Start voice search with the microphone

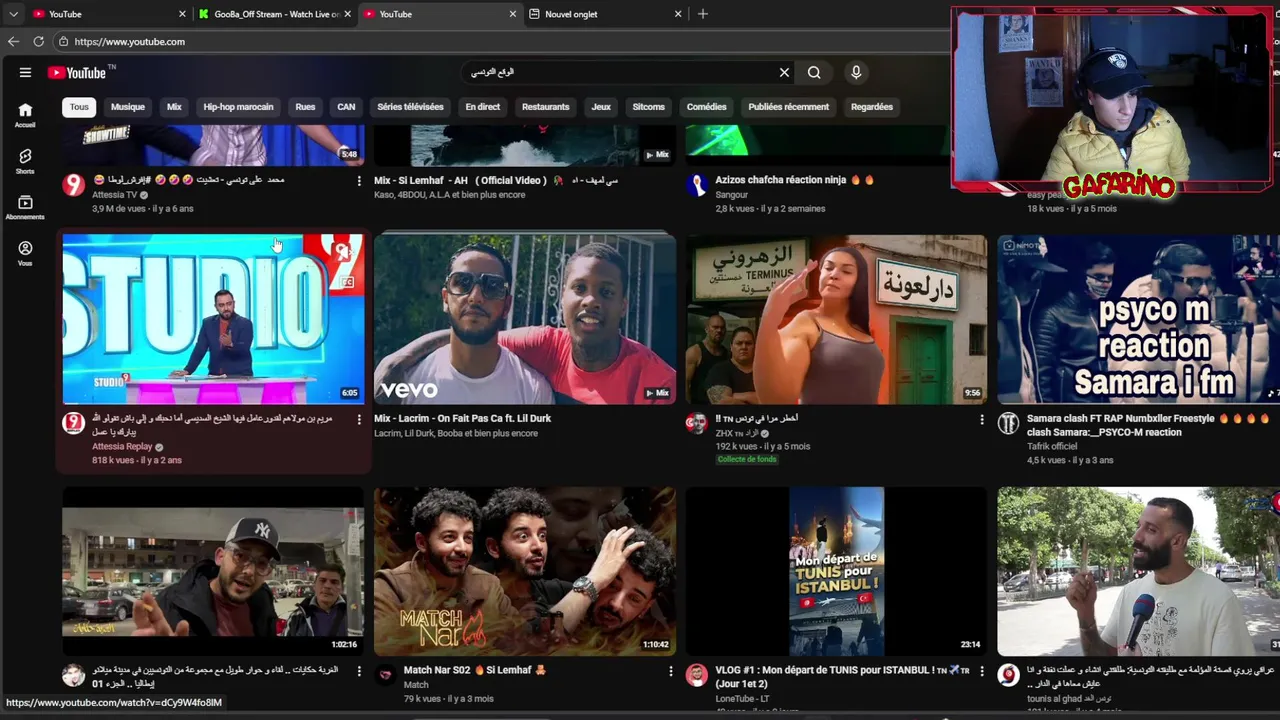tap(856, 72)
